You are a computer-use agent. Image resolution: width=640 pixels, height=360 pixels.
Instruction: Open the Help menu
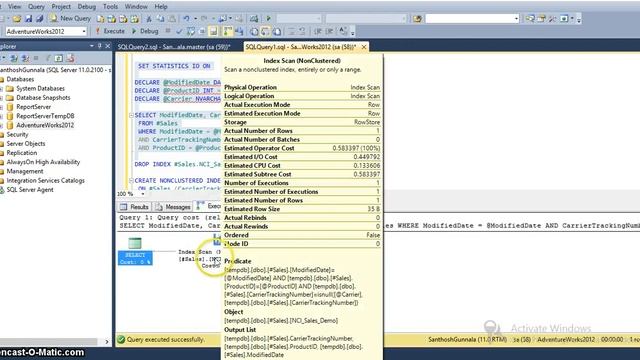[161, 7]
